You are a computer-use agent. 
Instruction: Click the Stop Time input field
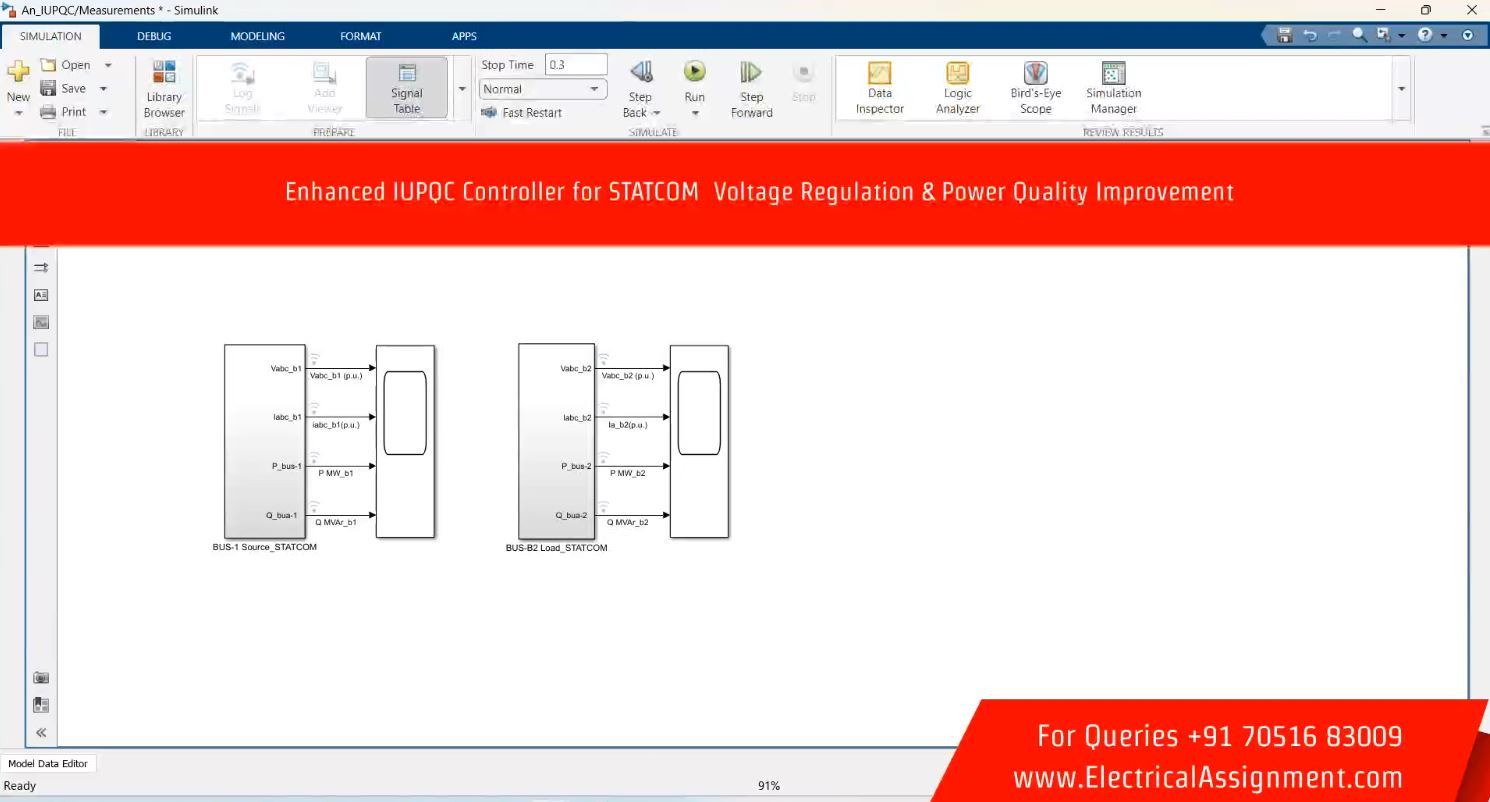coord(575,65)
